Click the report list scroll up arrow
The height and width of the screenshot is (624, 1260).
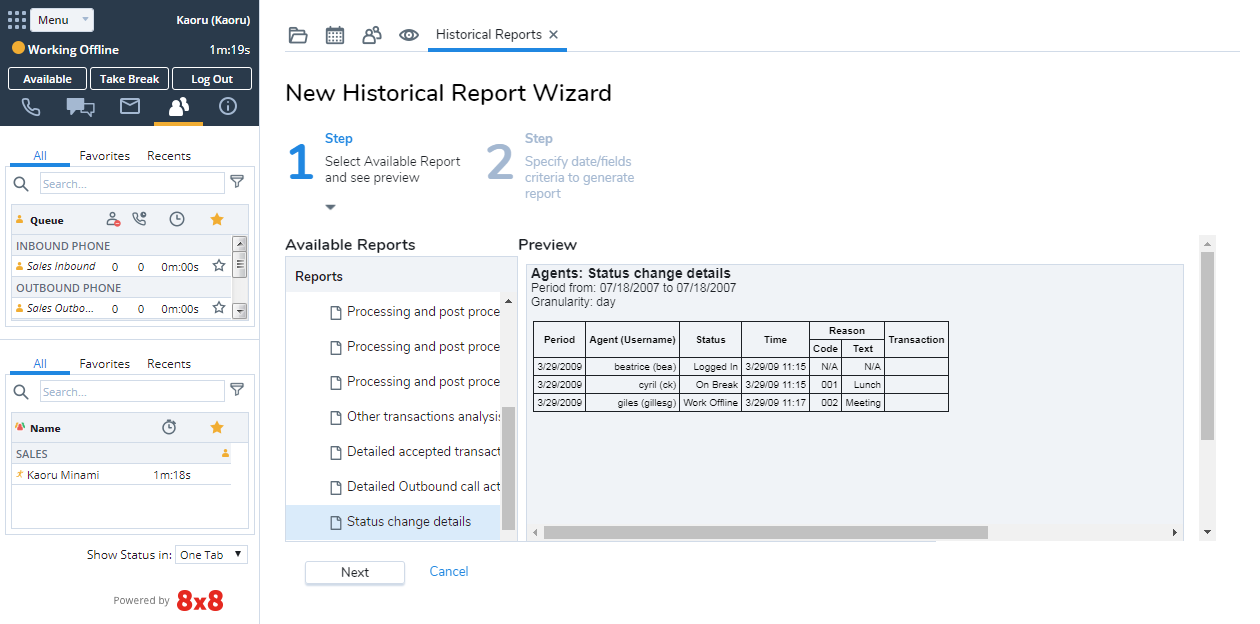pyautogui.click(x=508, y=301)
